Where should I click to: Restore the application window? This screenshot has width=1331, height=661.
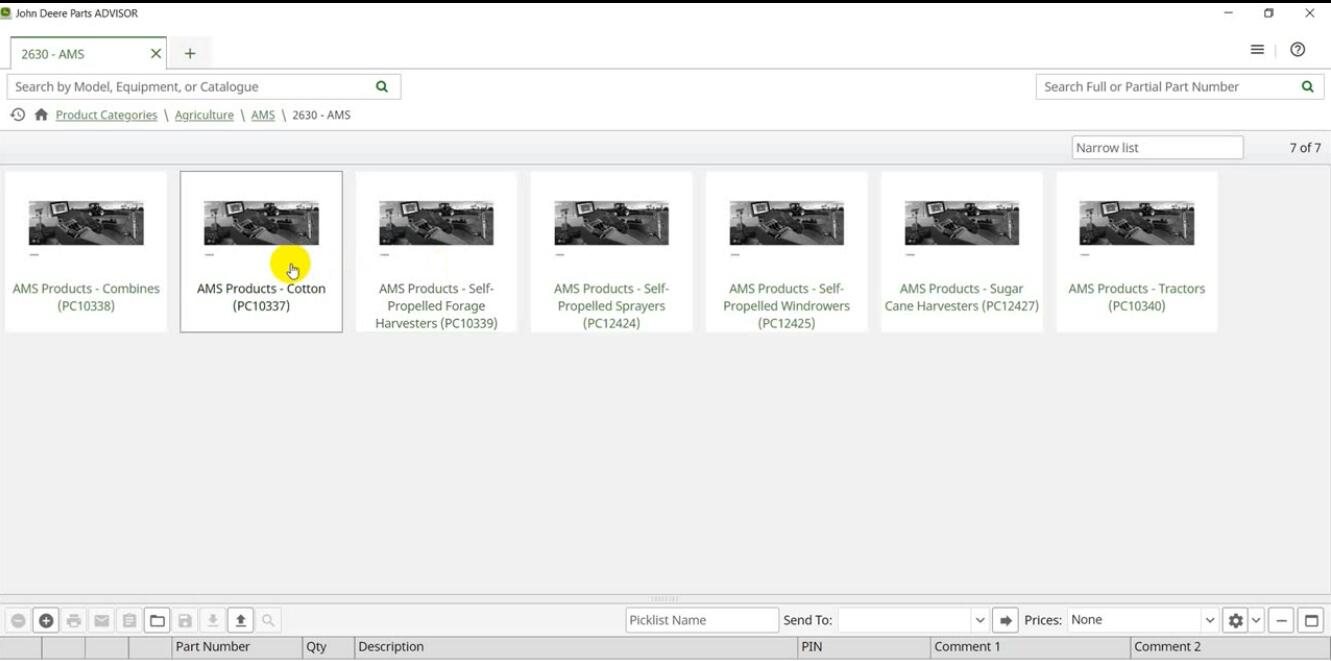coord(1269,14)
